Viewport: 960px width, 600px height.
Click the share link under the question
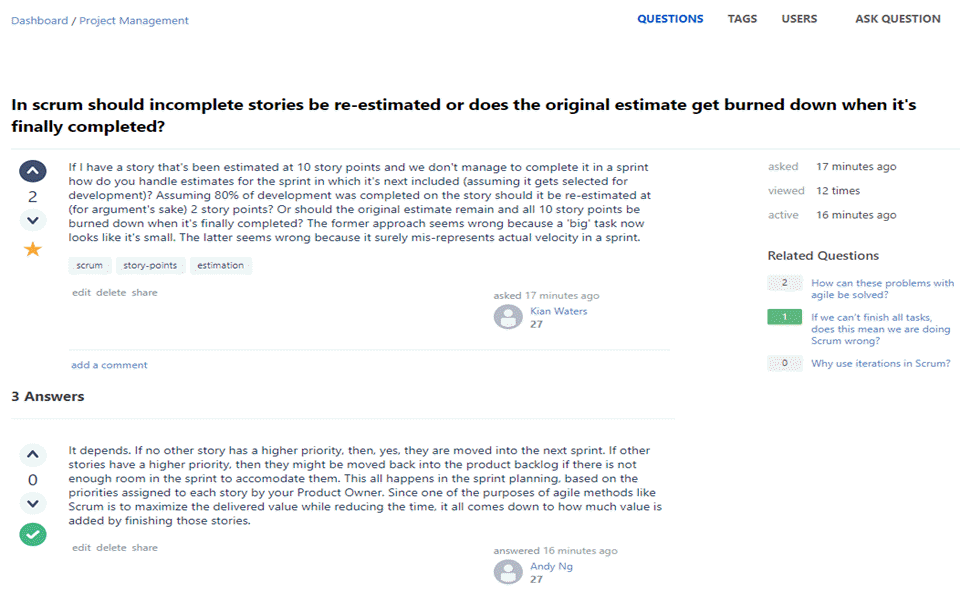click(145, 293)
